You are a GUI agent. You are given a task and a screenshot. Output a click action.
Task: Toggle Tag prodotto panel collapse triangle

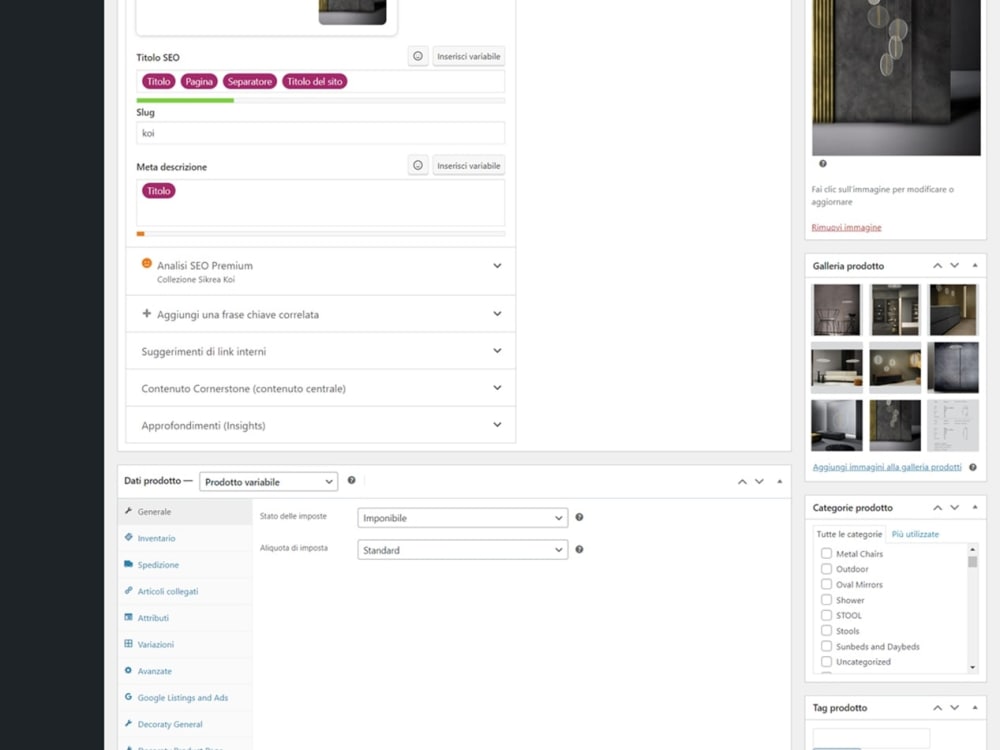974,708
